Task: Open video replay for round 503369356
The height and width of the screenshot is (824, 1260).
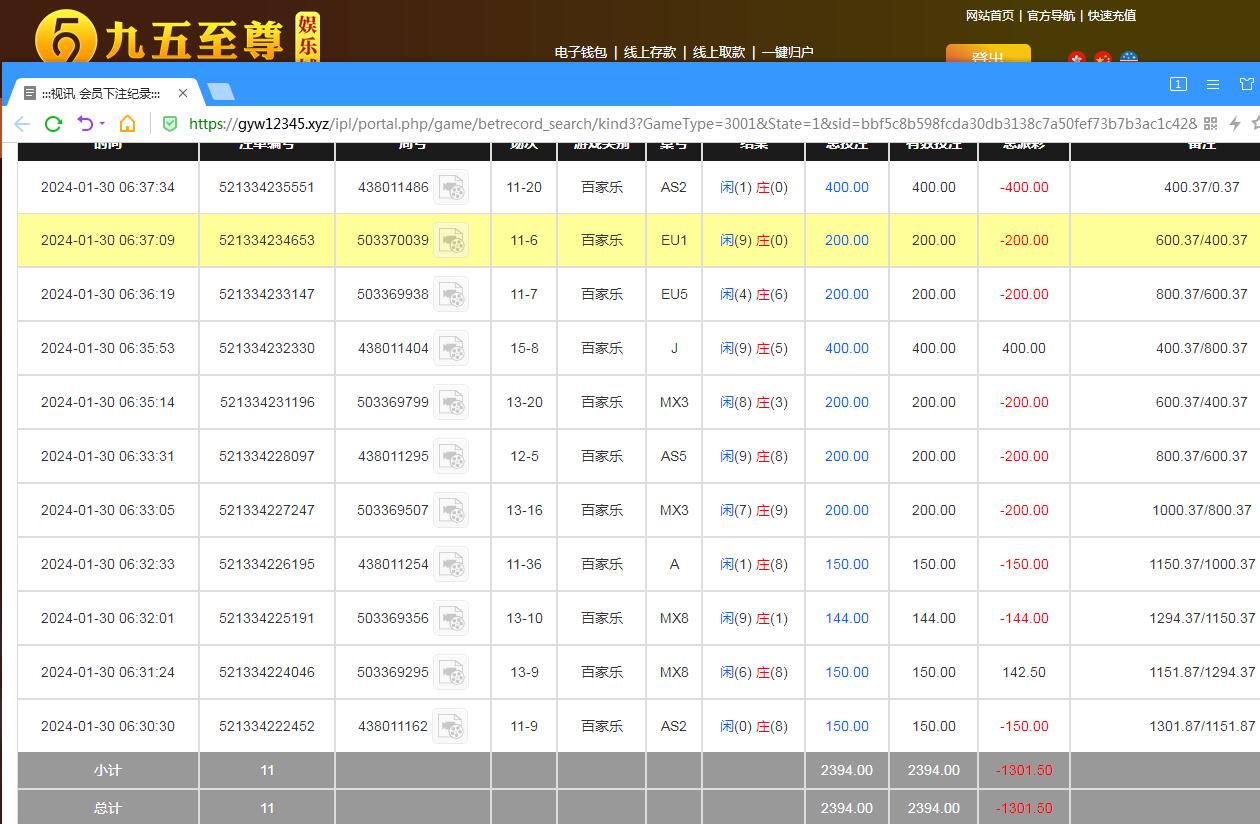Action: [451, 619]
